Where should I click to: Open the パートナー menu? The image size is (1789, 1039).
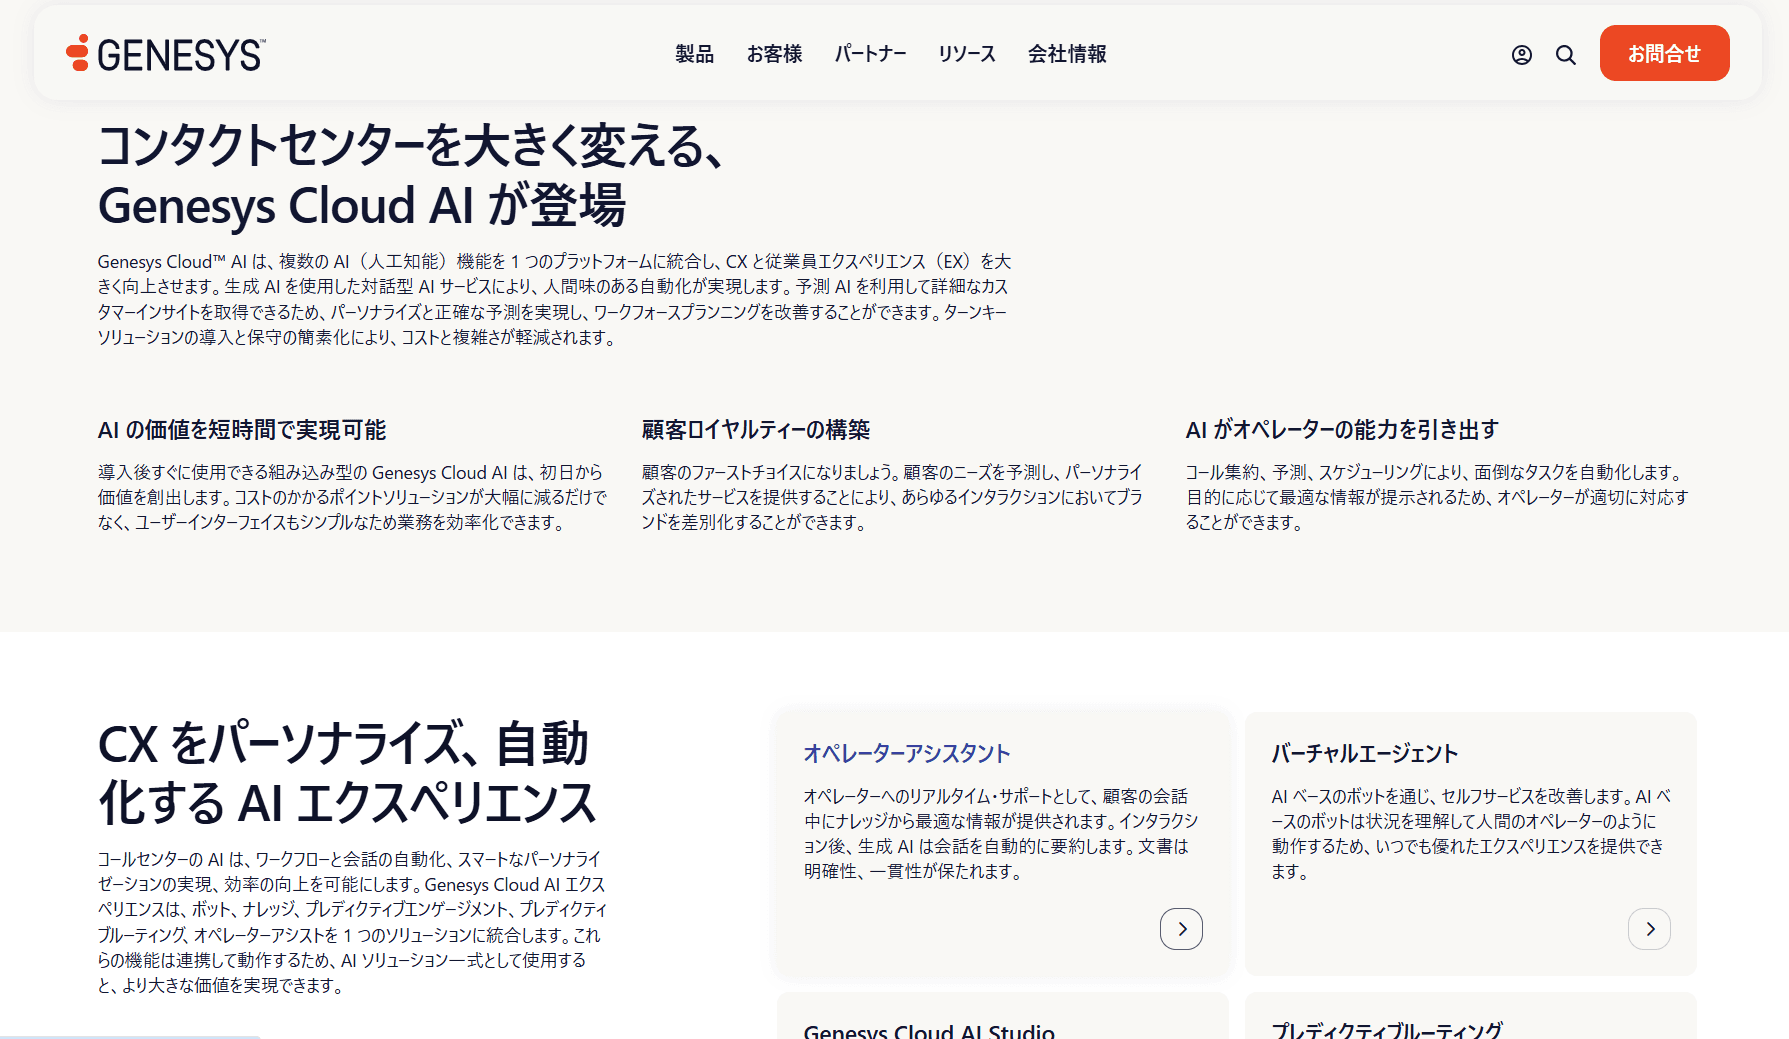click(870, 54)
